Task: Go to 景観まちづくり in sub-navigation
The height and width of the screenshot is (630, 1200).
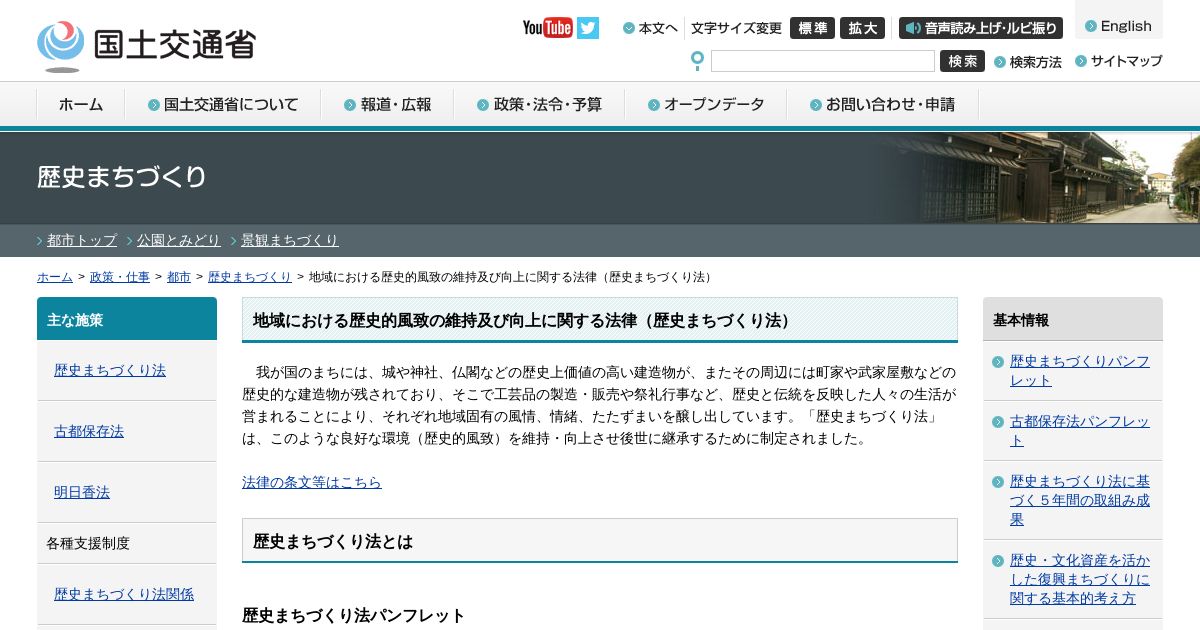Action: (x=290, y=240)
